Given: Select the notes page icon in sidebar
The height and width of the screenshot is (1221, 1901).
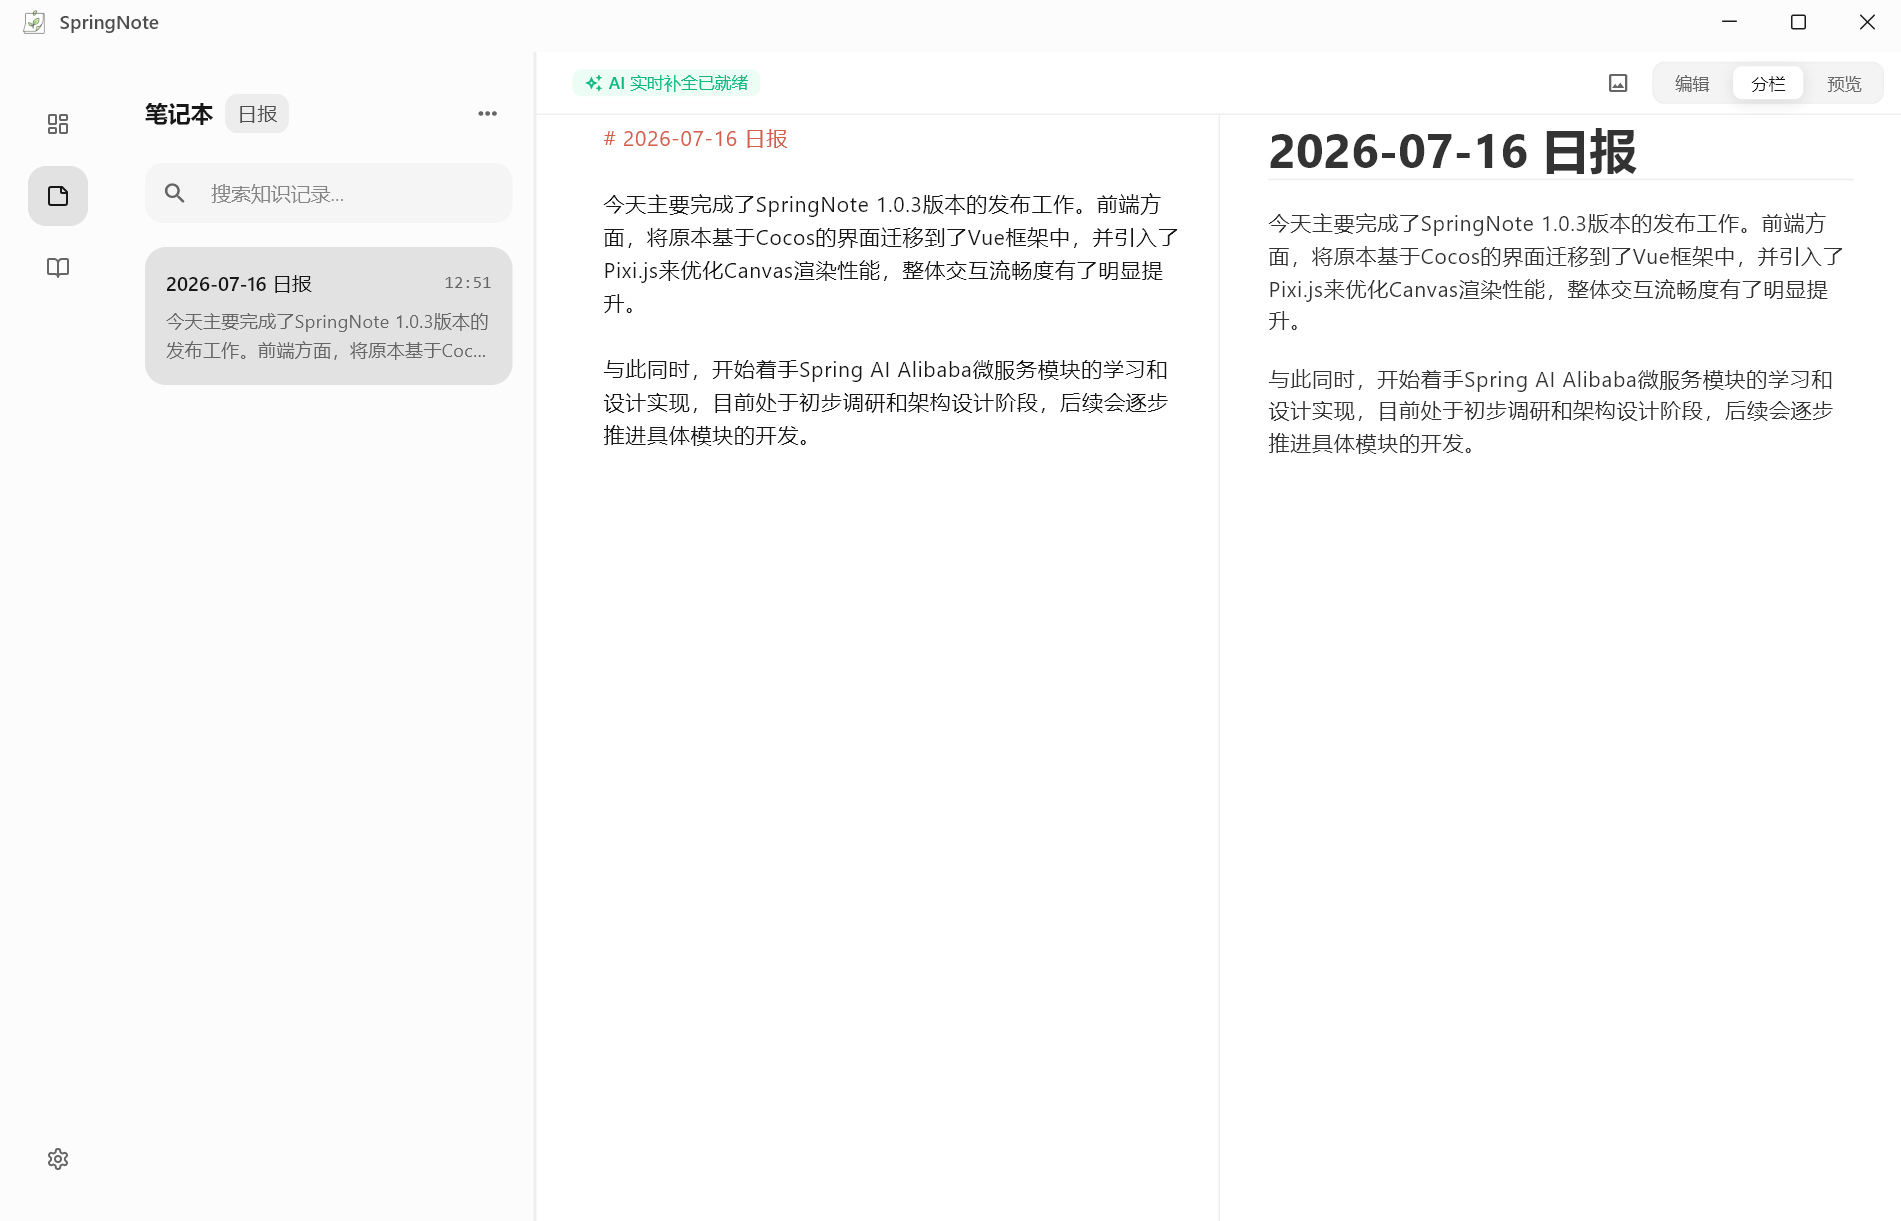Looking at the screenshot, I should (58, 196).
